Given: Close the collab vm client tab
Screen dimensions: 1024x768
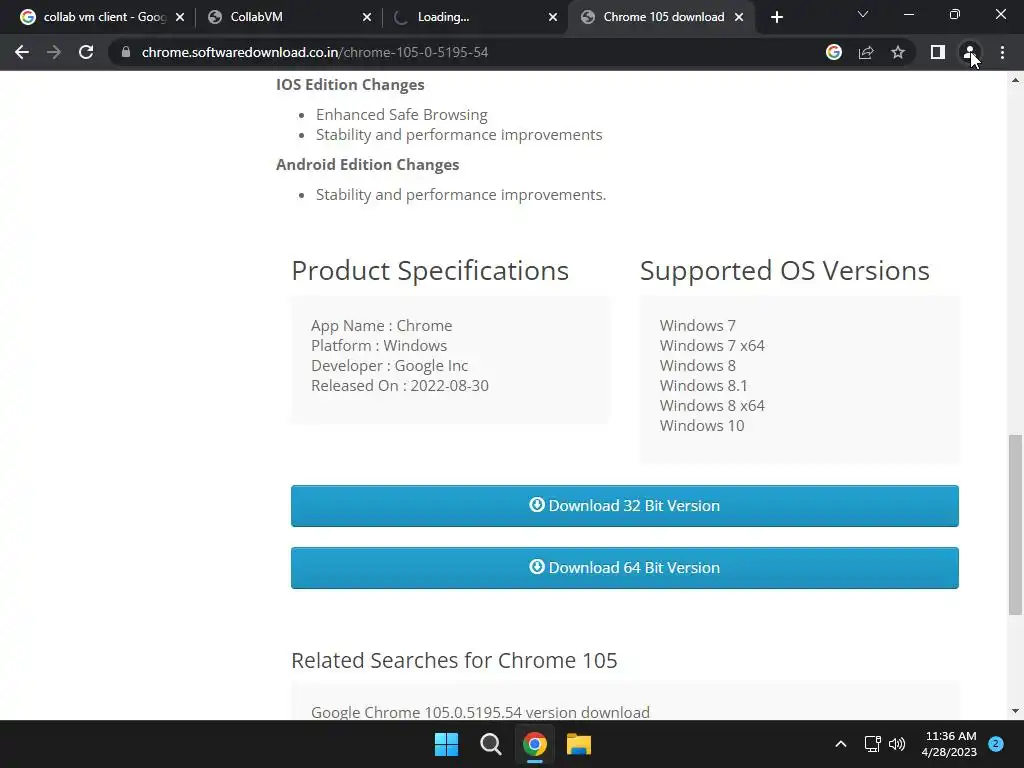Looking at the screenshot, I should click(x=180, y=17).
